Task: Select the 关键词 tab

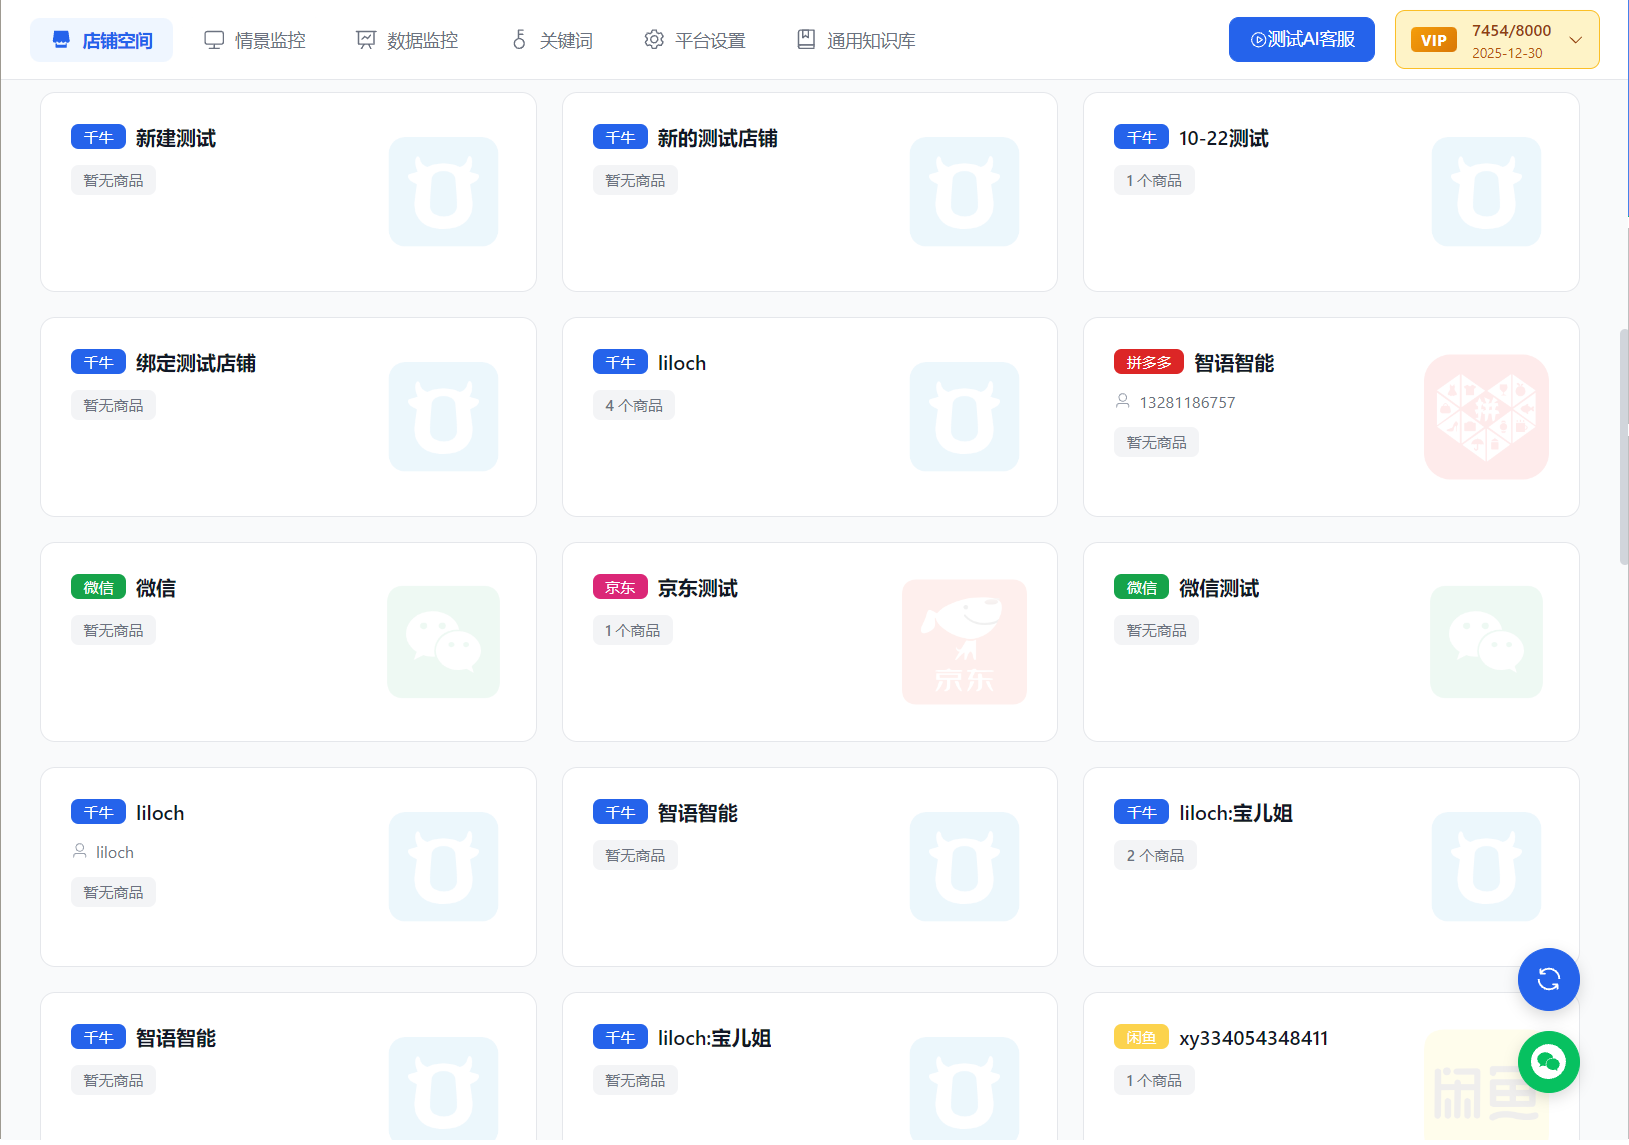Action: point(552,40)
